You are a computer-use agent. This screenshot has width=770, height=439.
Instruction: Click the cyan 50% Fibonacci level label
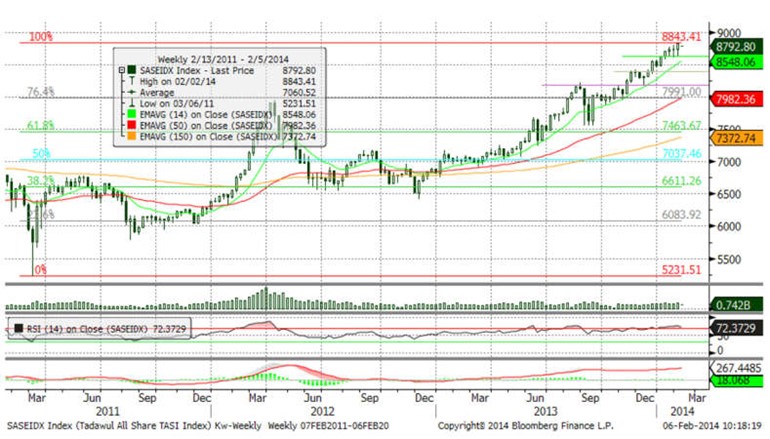tap(41, 154)
